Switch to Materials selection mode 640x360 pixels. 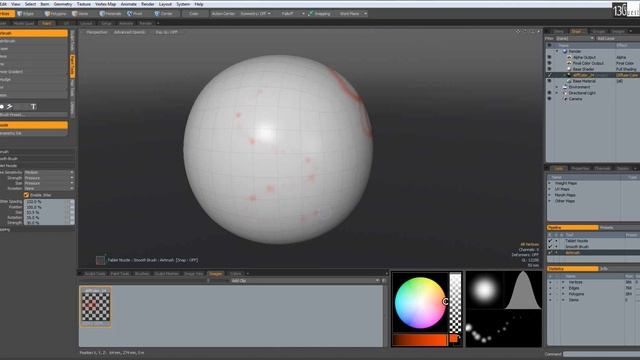click(111, 13)
